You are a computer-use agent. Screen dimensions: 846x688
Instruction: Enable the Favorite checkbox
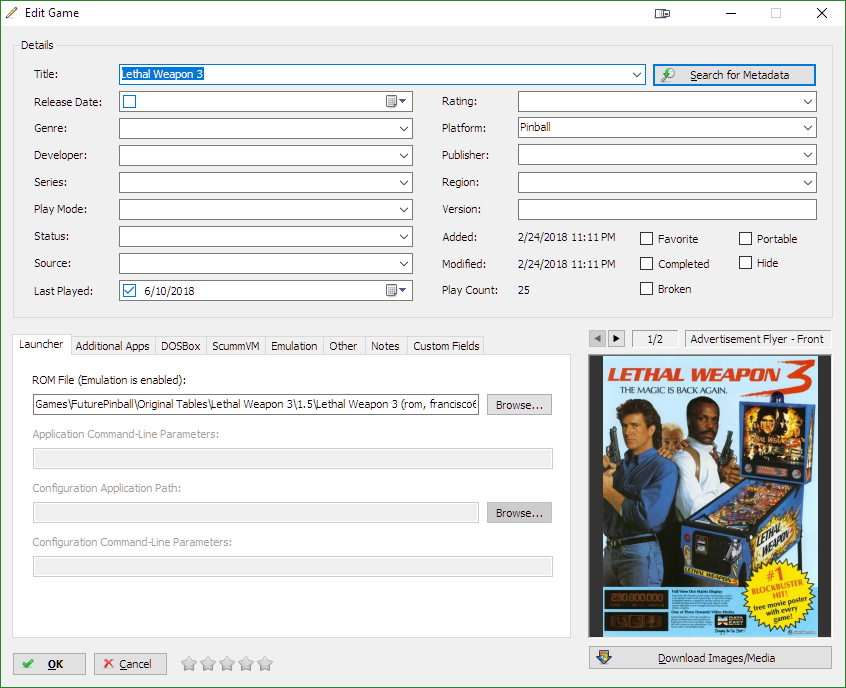pos(647,239)
